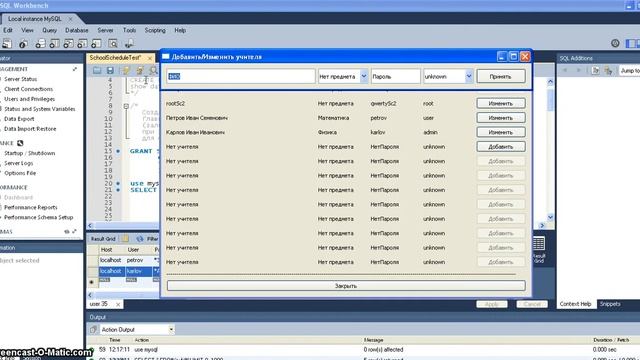640x360 pixels.
Task: Open Performance Reports in navigator
Action: click(31, 207)
